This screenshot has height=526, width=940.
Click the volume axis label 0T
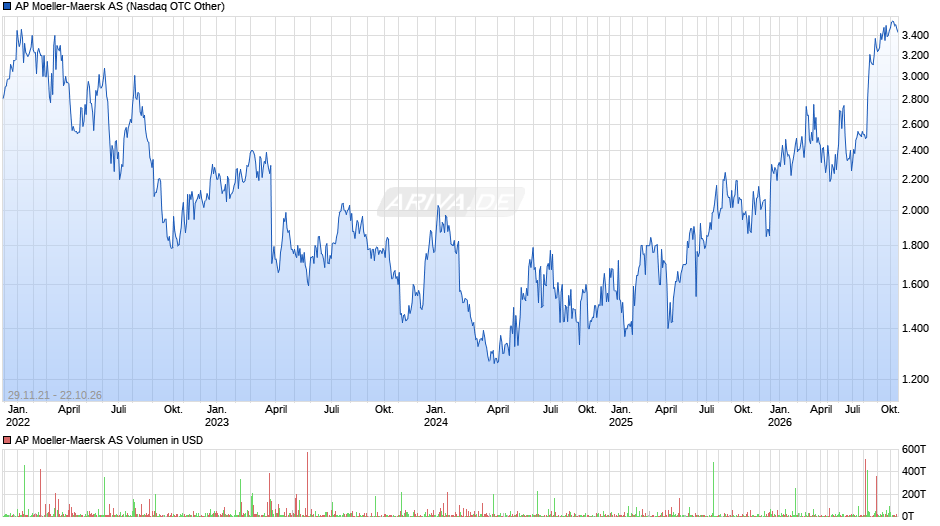908,516
